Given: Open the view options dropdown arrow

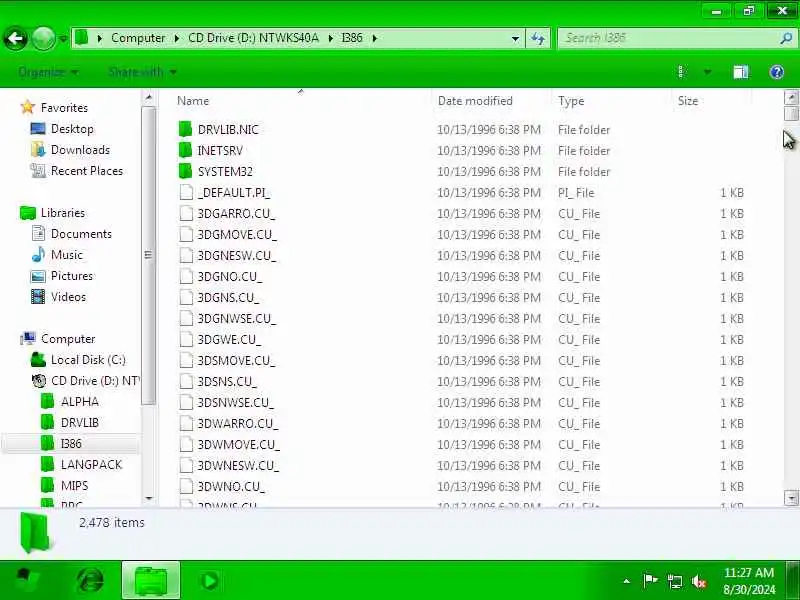Looking at the screenshot, I should coord(707,72).
